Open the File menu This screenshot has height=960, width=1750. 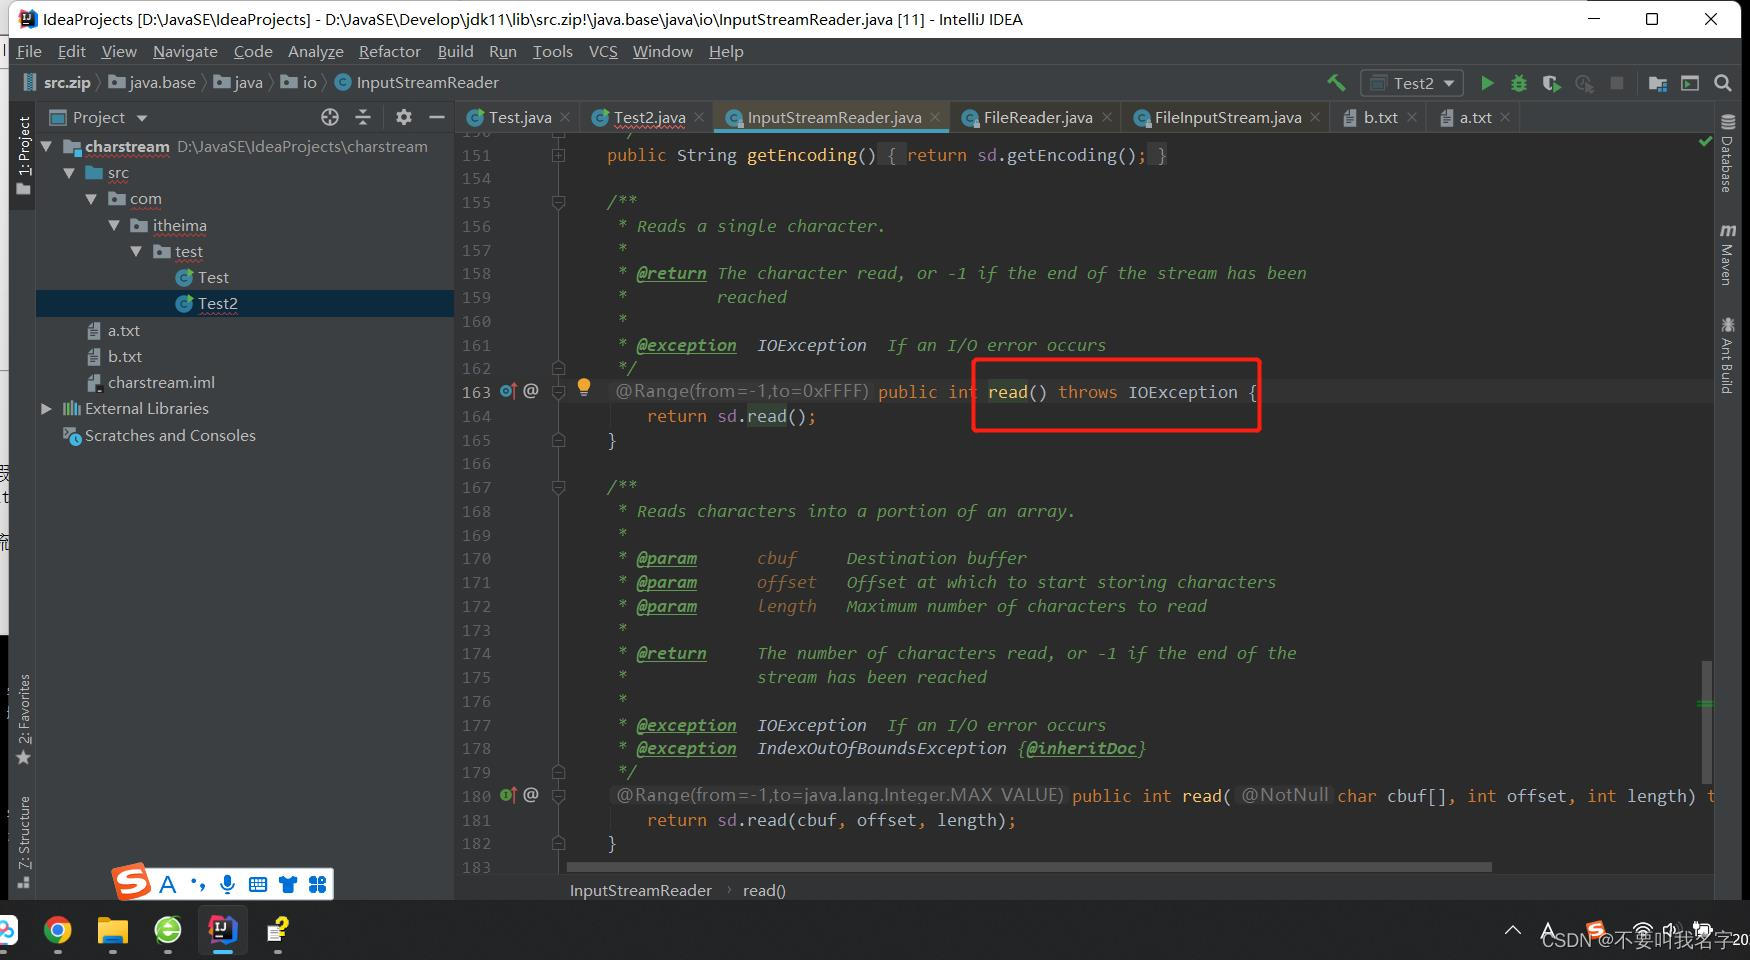(29, 51)
